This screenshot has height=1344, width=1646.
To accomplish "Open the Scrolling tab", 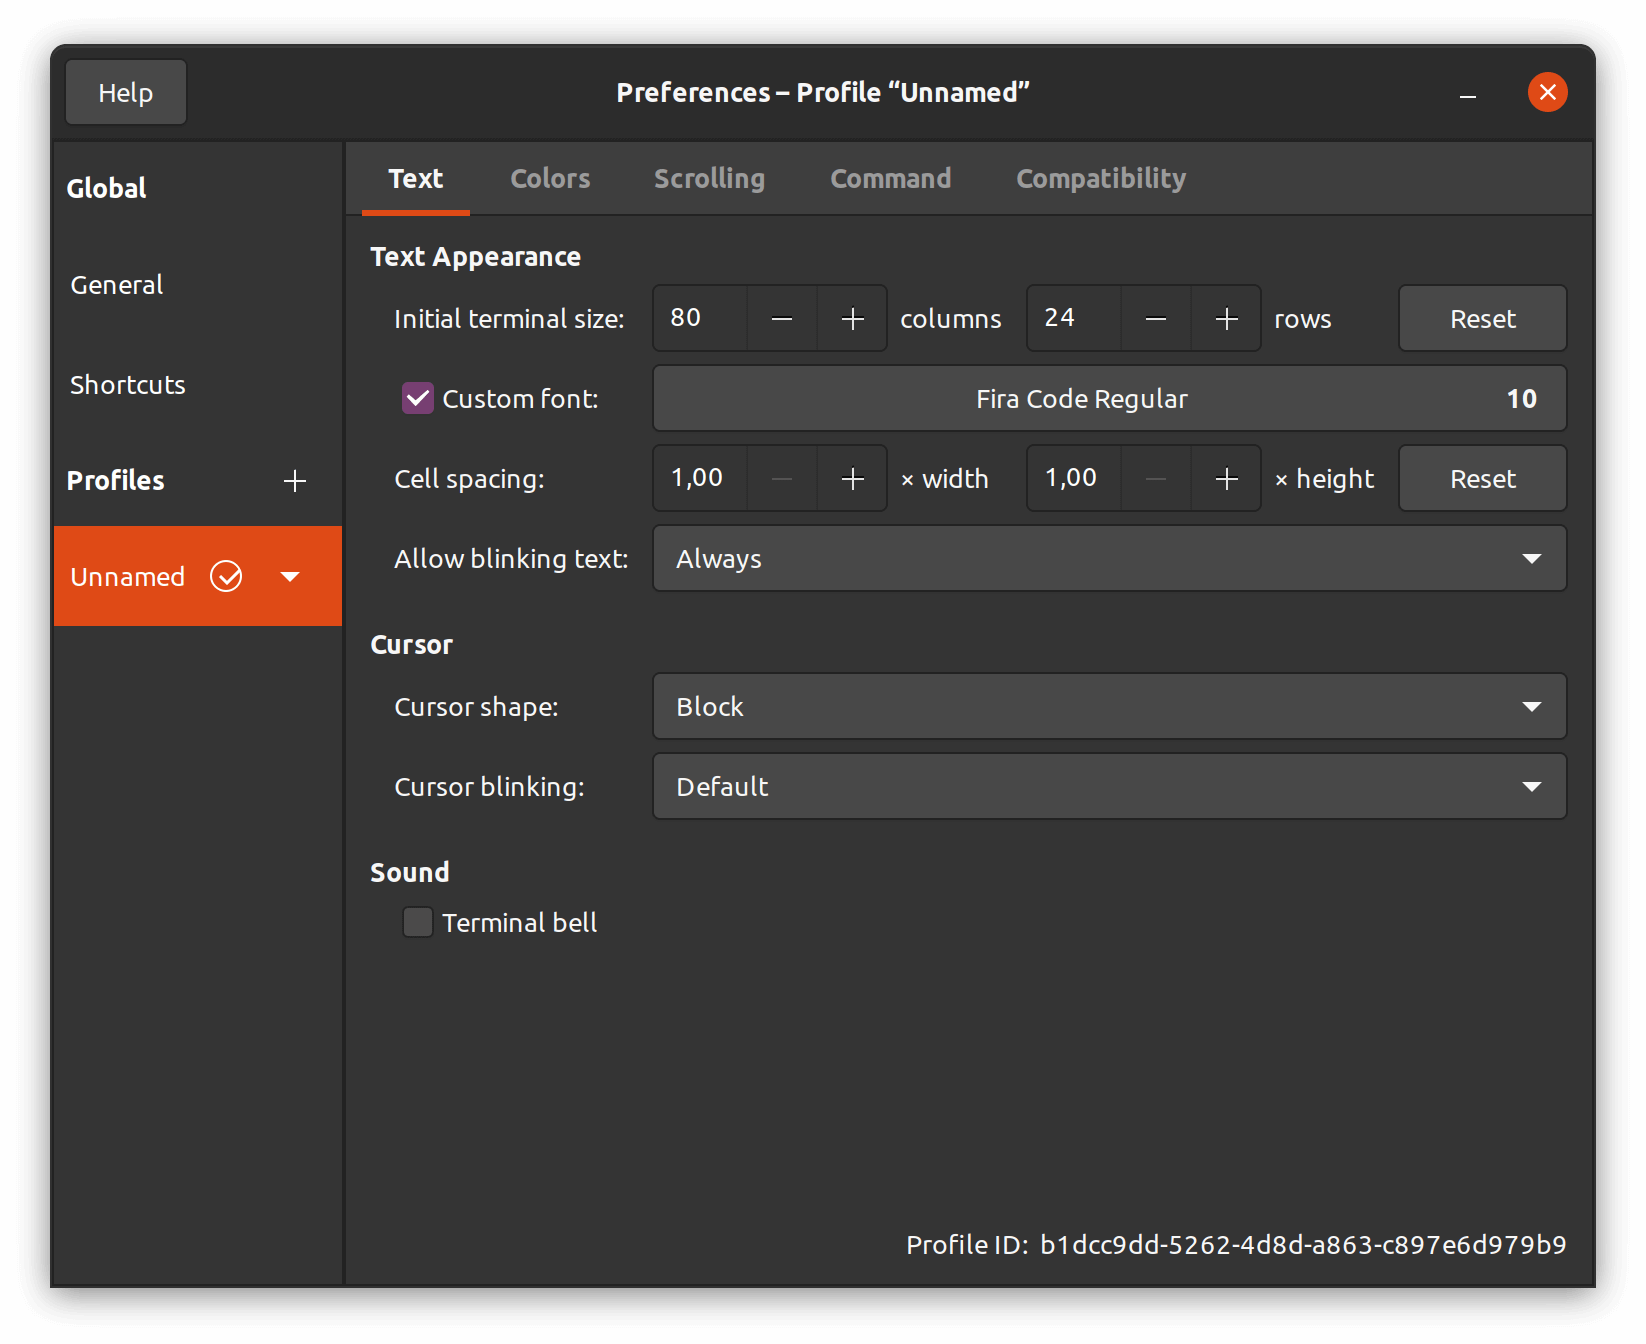I will 709,179.
